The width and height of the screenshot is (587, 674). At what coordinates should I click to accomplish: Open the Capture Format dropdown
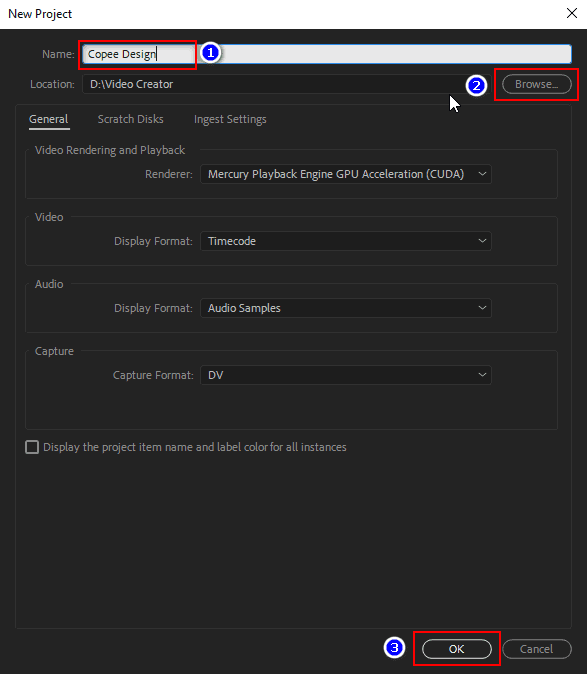tap(345, 375)
